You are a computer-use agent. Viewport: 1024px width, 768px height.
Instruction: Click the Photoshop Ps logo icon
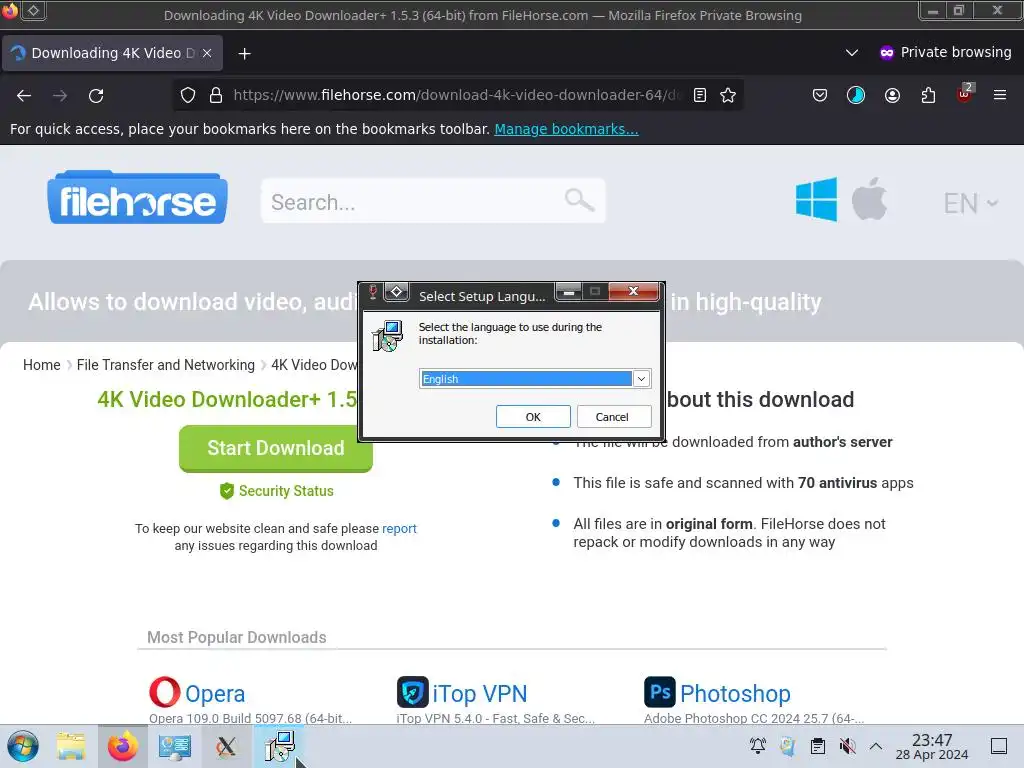[x=660, y=692]
